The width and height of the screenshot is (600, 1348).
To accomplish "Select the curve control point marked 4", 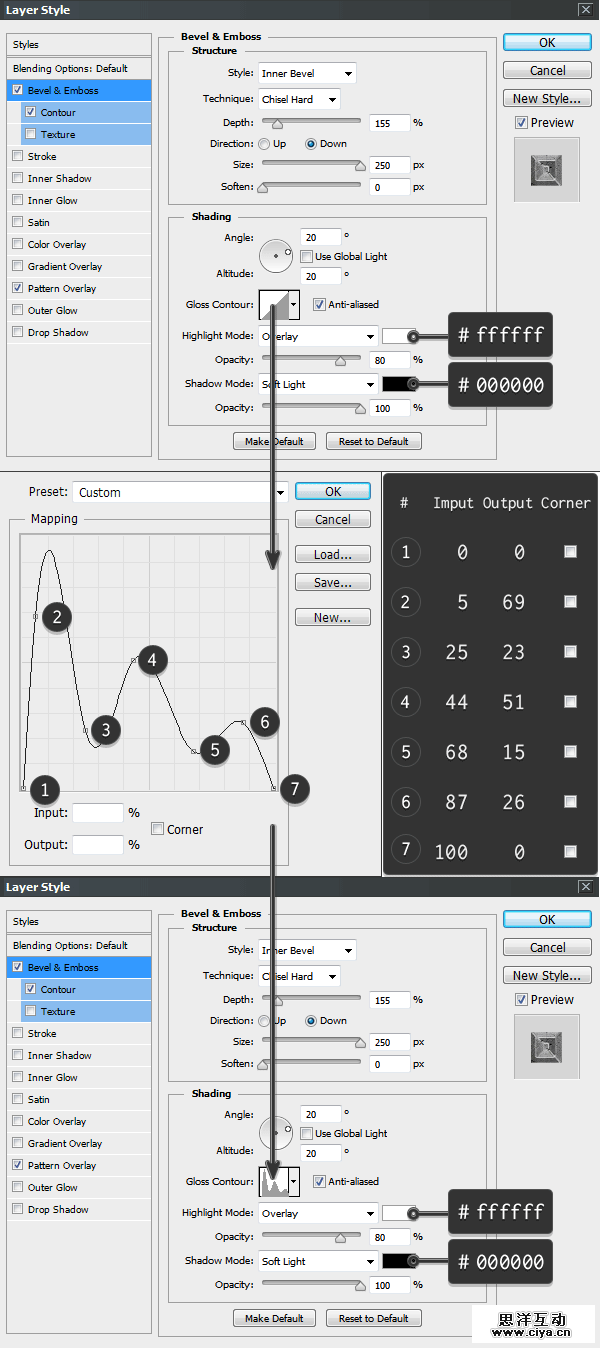I will (x=135, y=660).
